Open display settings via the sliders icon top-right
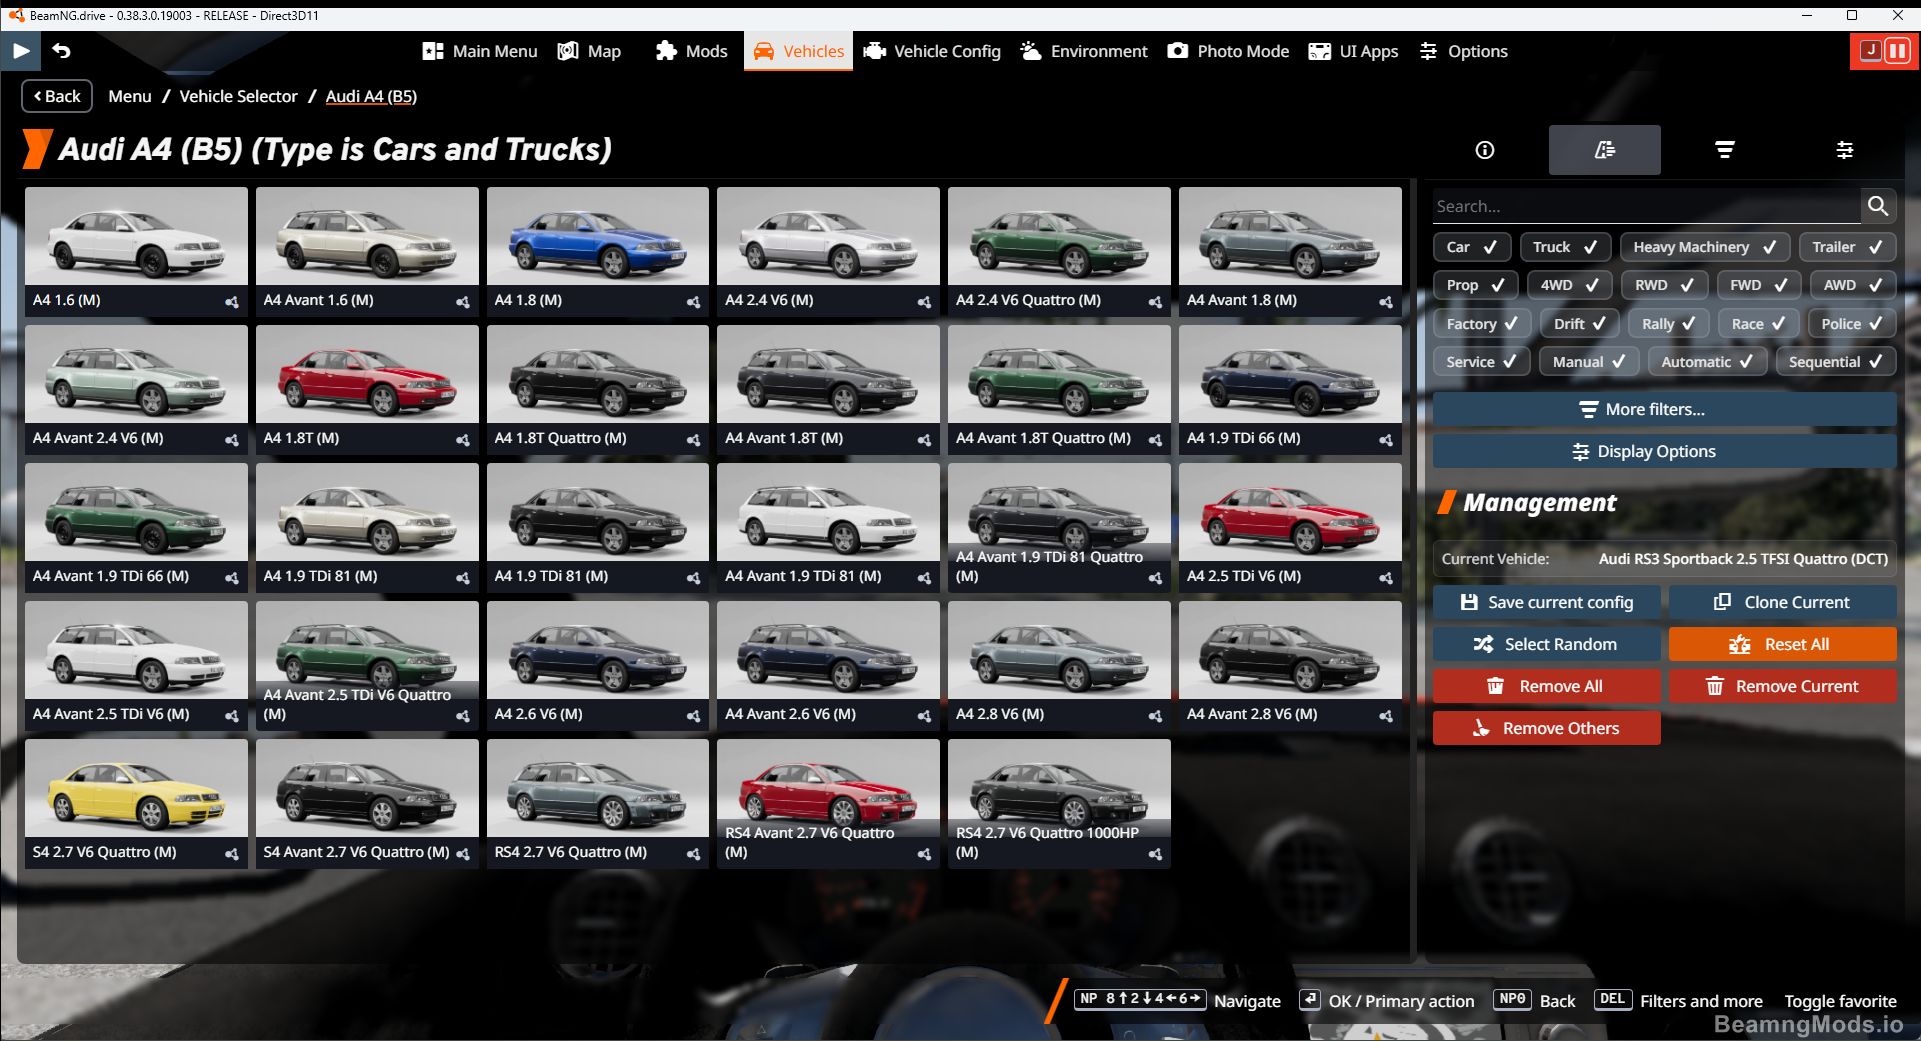The image size is (1921, 1041). [1845, 150]
